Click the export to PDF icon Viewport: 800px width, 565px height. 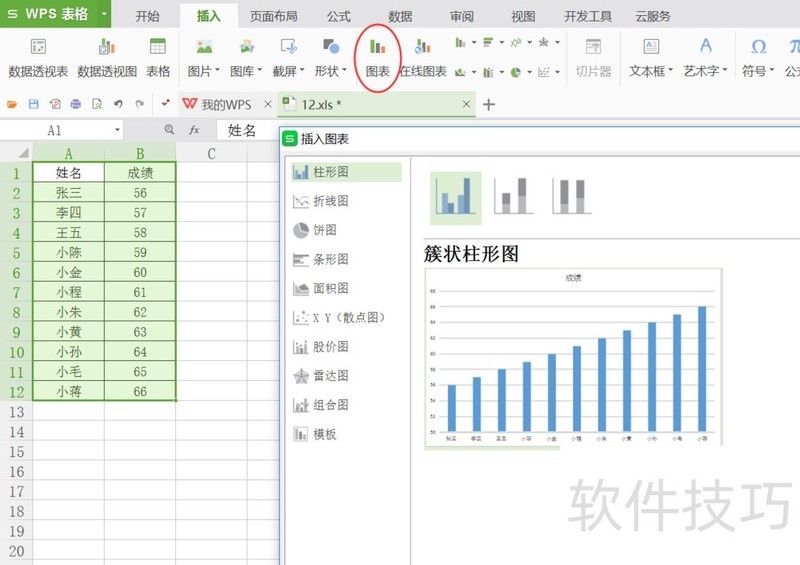55,104
